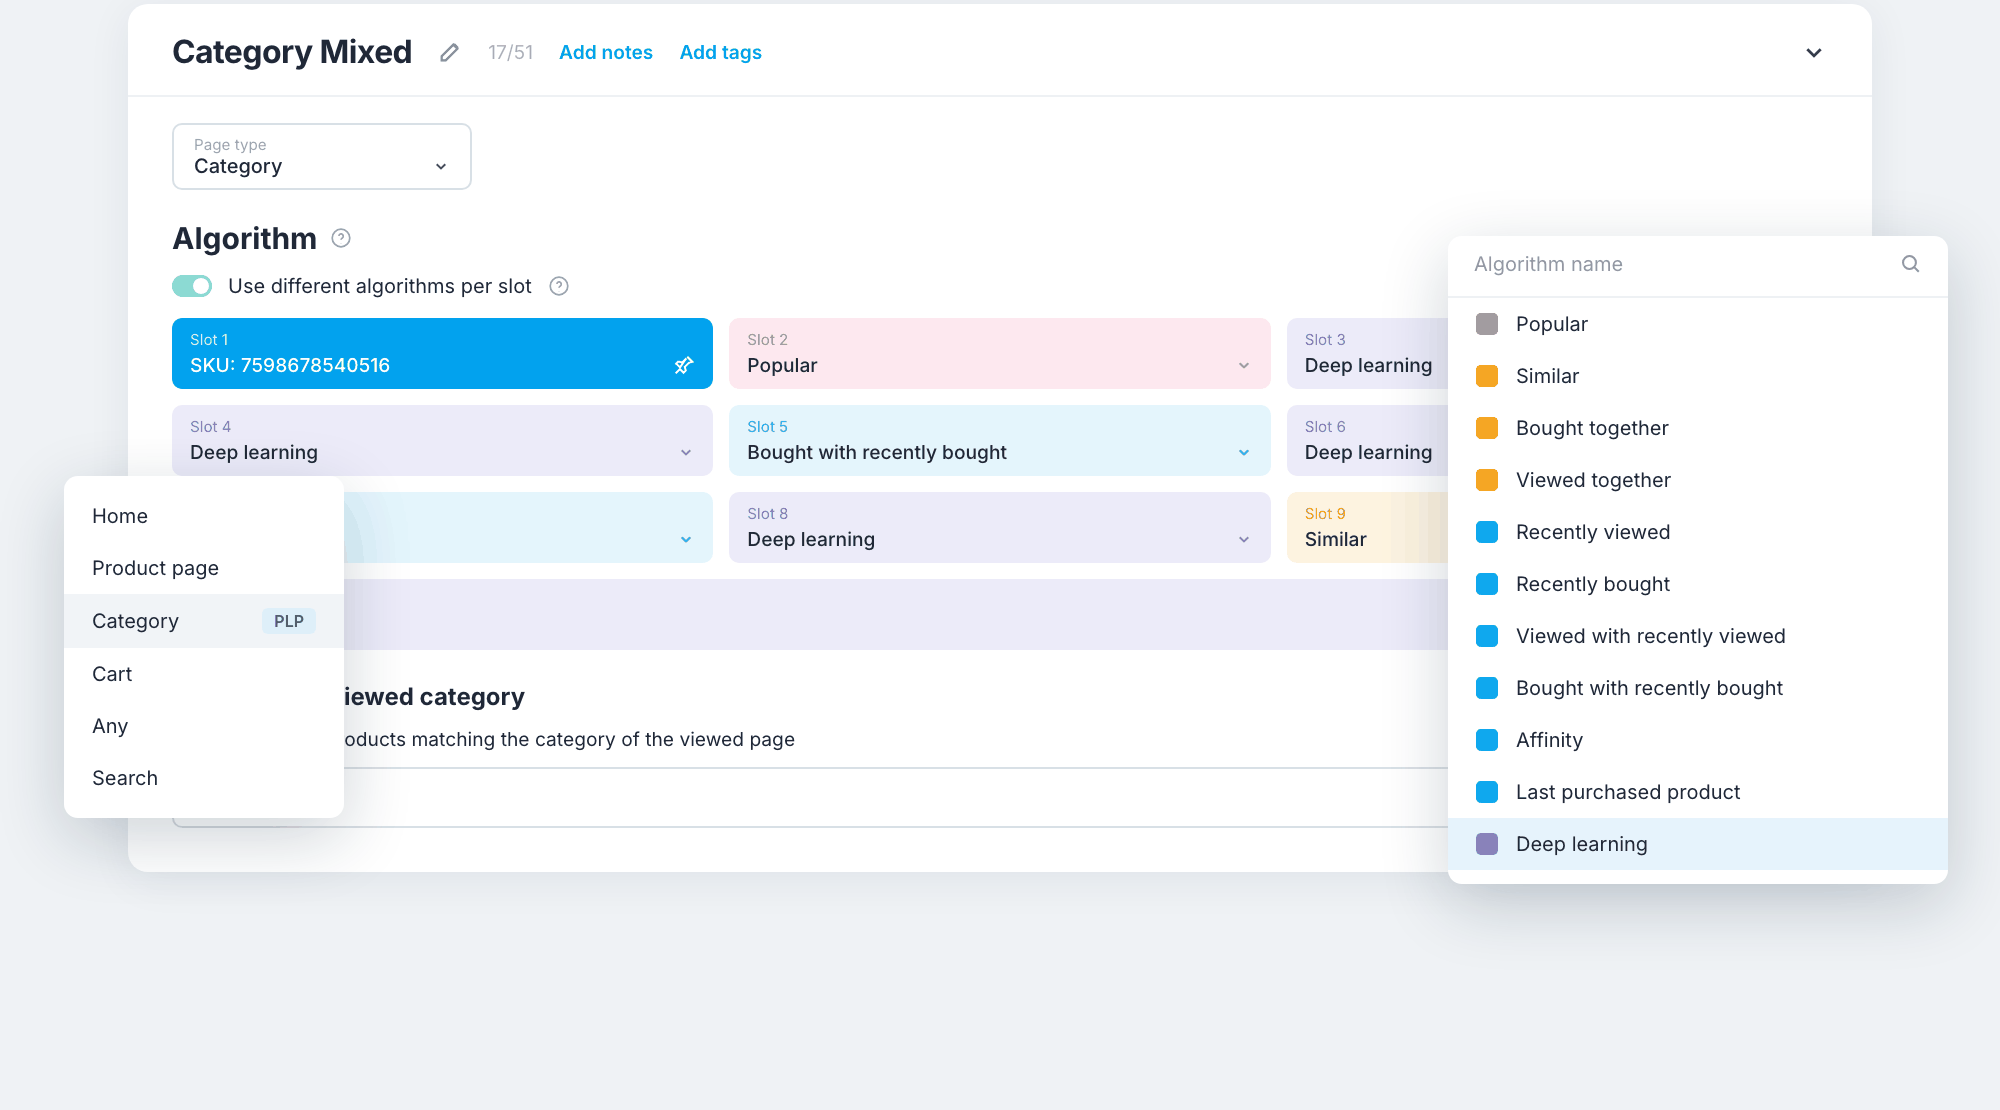Click the Add tags link

(x=721, y=52)
